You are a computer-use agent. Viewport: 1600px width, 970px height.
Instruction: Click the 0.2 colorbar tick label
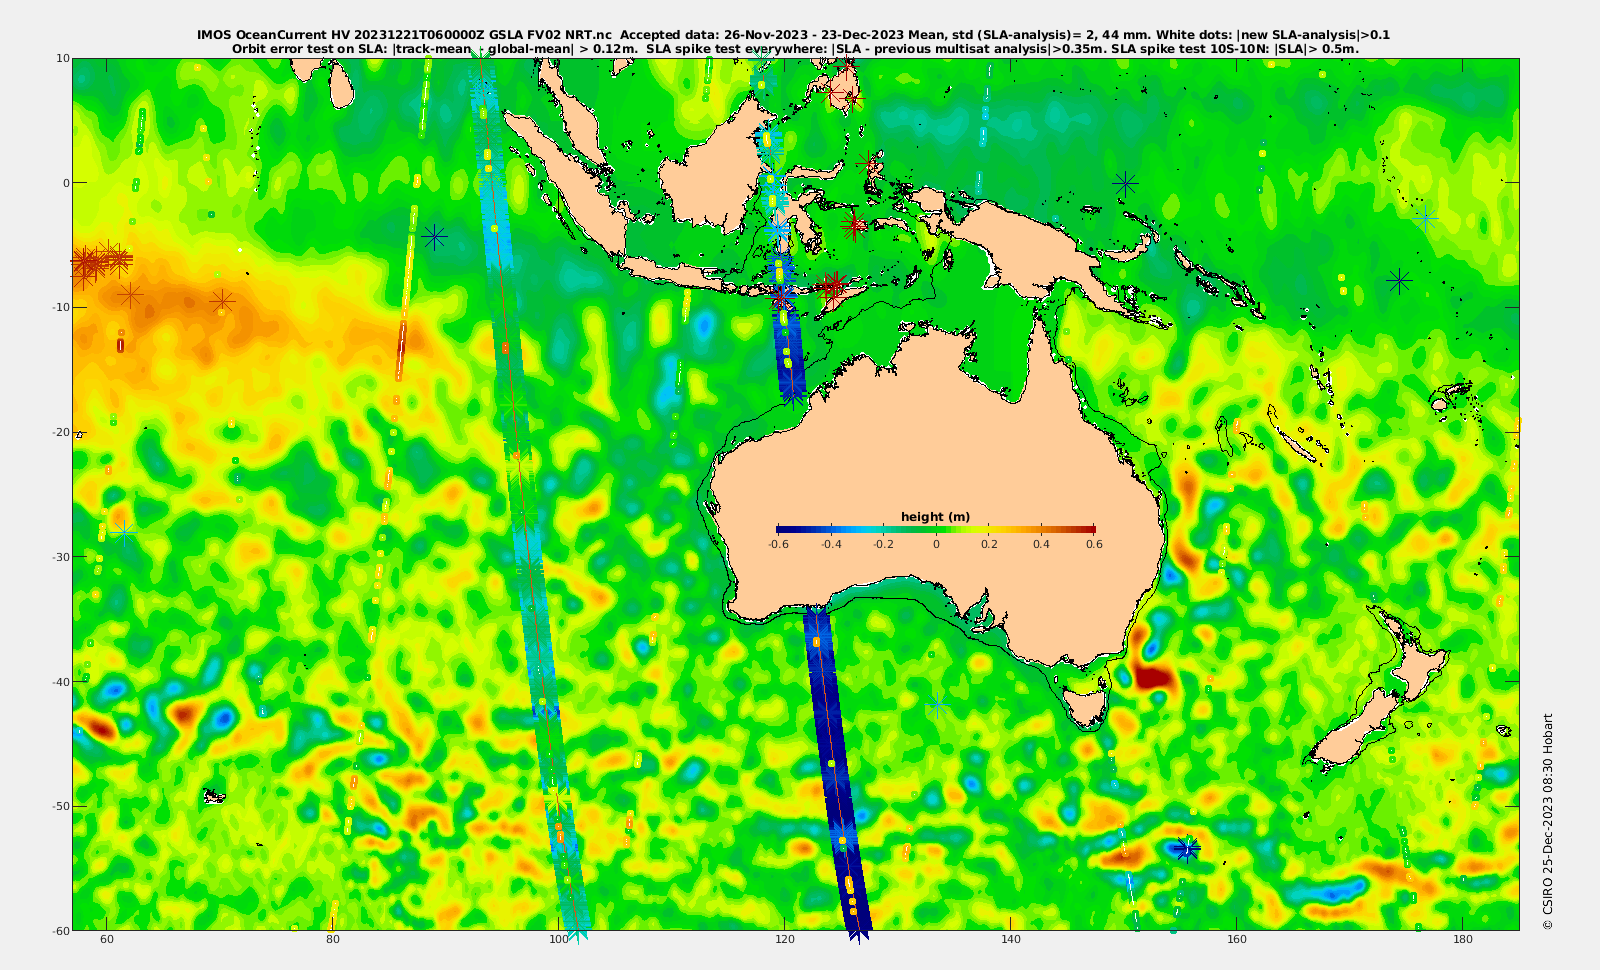(x=989, y=544)
